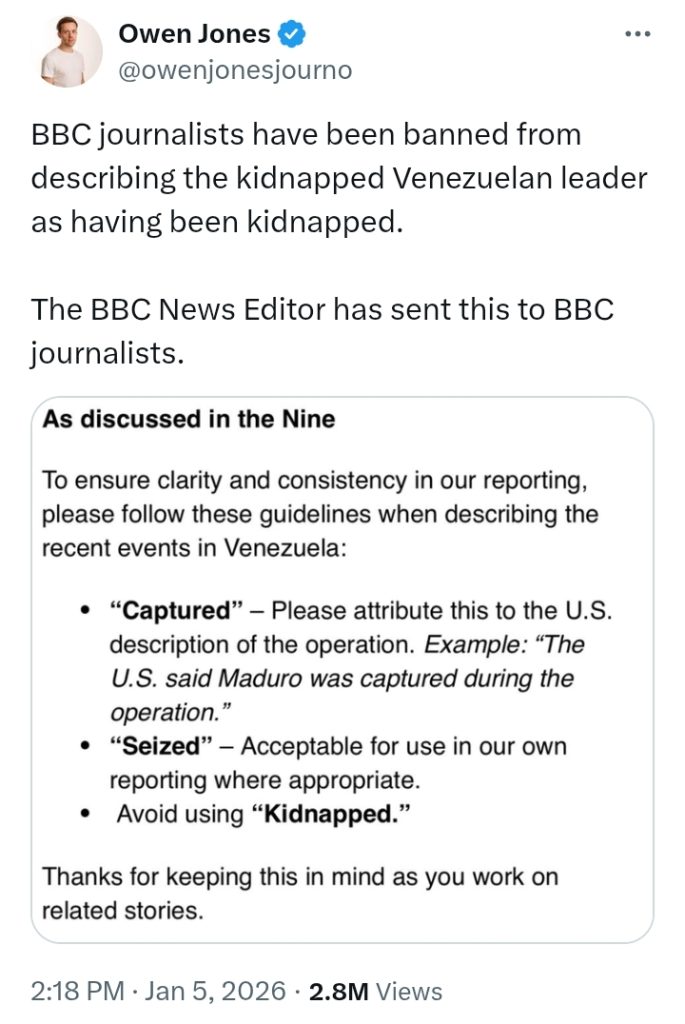Click the word Views beside 2.8M
Image resolution: width=685 pixels, height=1024 pixels.
410,991
